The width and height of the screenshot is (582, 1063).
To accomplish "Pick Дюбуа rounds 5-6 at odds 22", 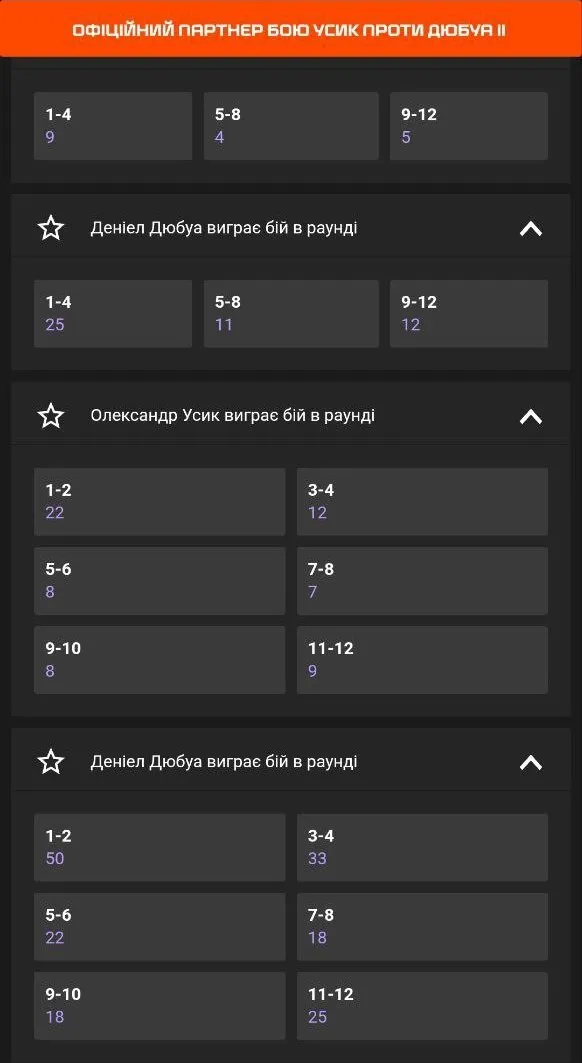I will [x=159, y=927].
